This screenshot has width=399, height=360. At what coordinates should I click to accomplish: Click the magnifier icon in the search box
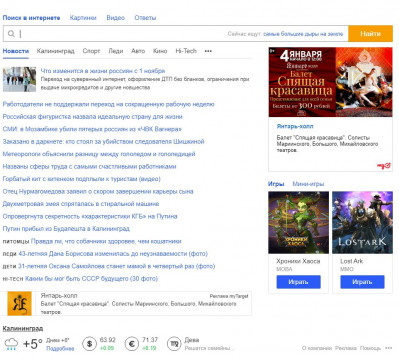(x=11, y=34)
